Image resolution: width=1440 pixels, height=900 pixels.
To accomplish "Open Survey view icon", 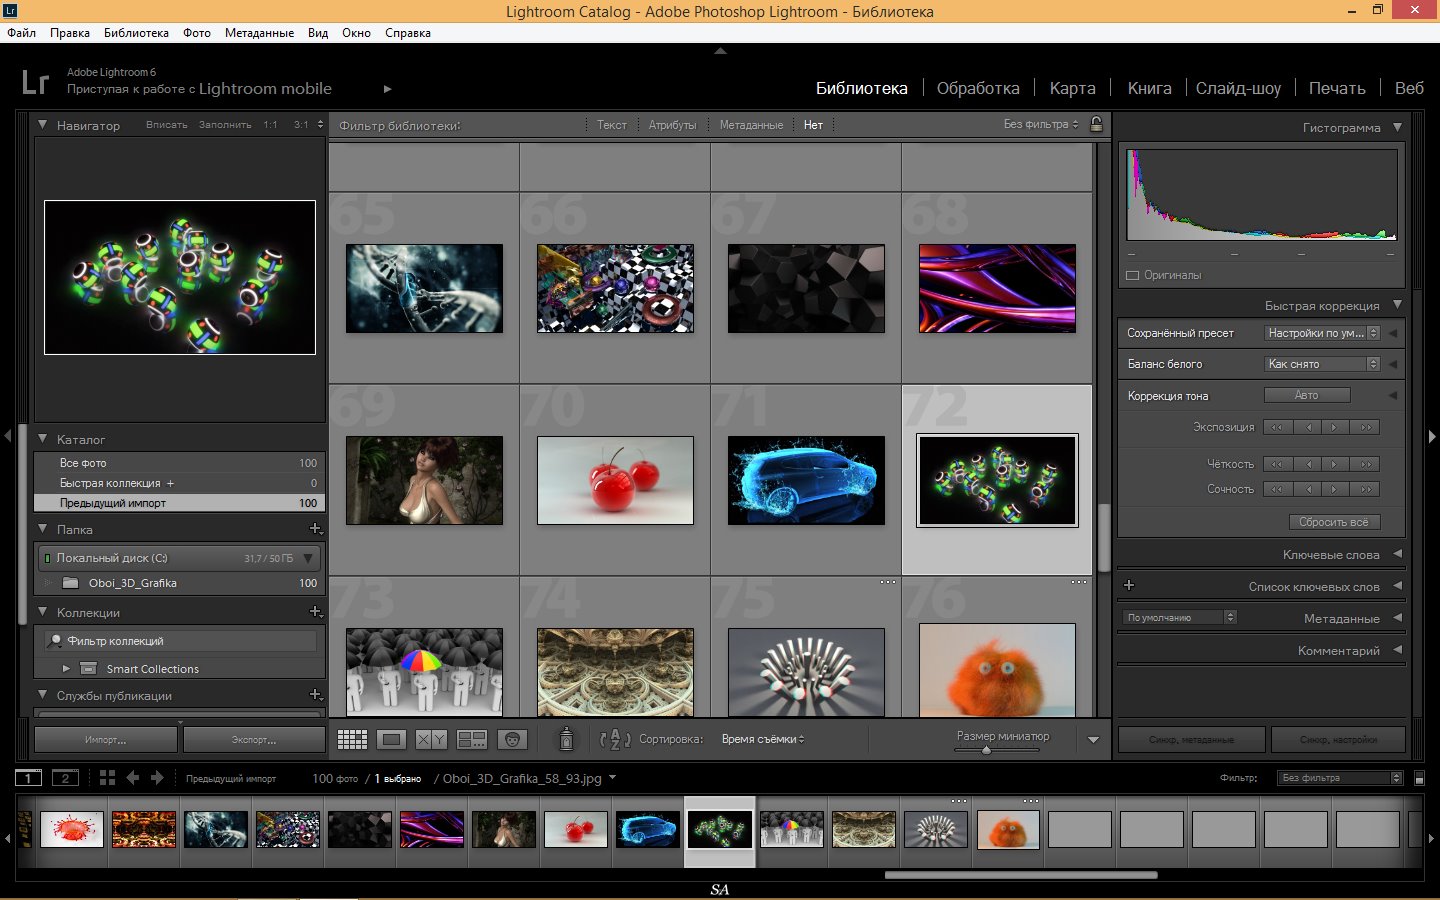I will tap(471, 740).
